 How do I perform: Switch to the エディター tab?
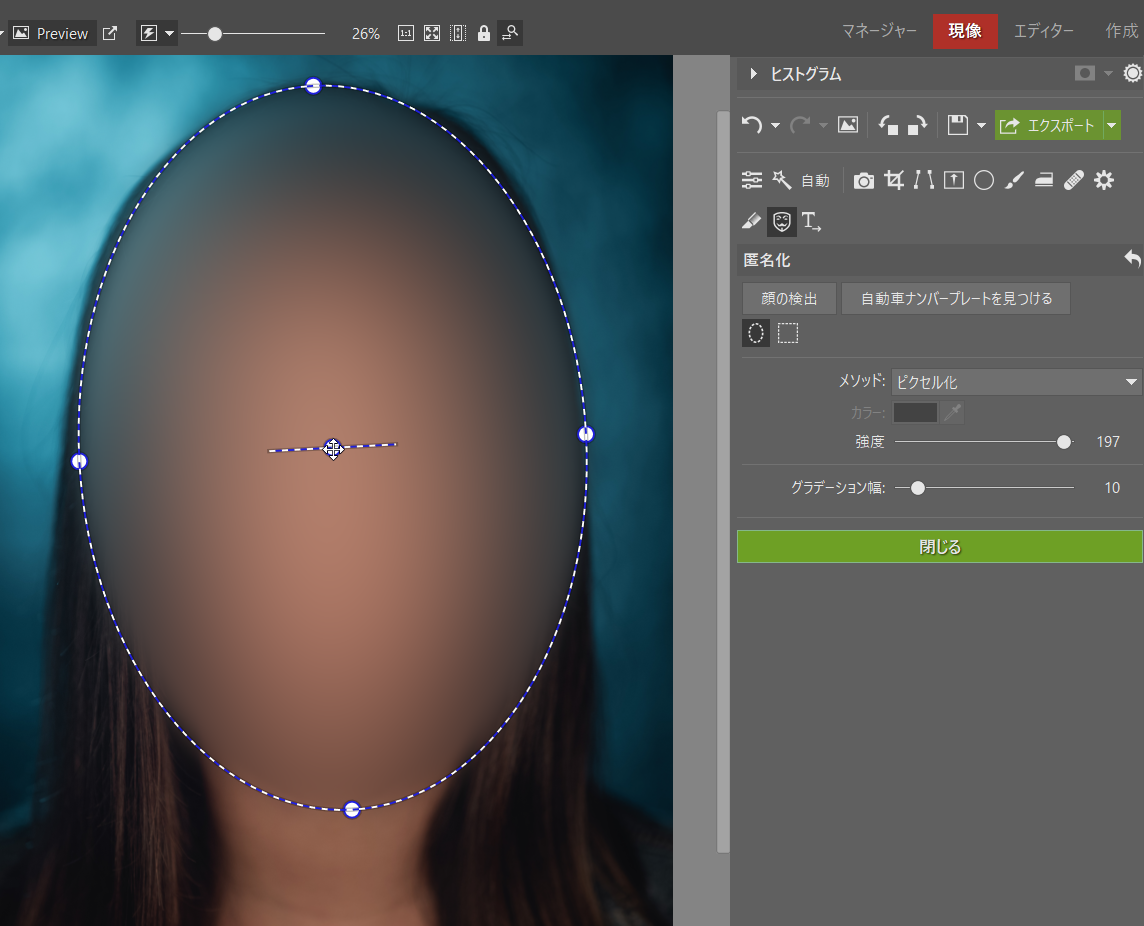[x=1043, y=31]
